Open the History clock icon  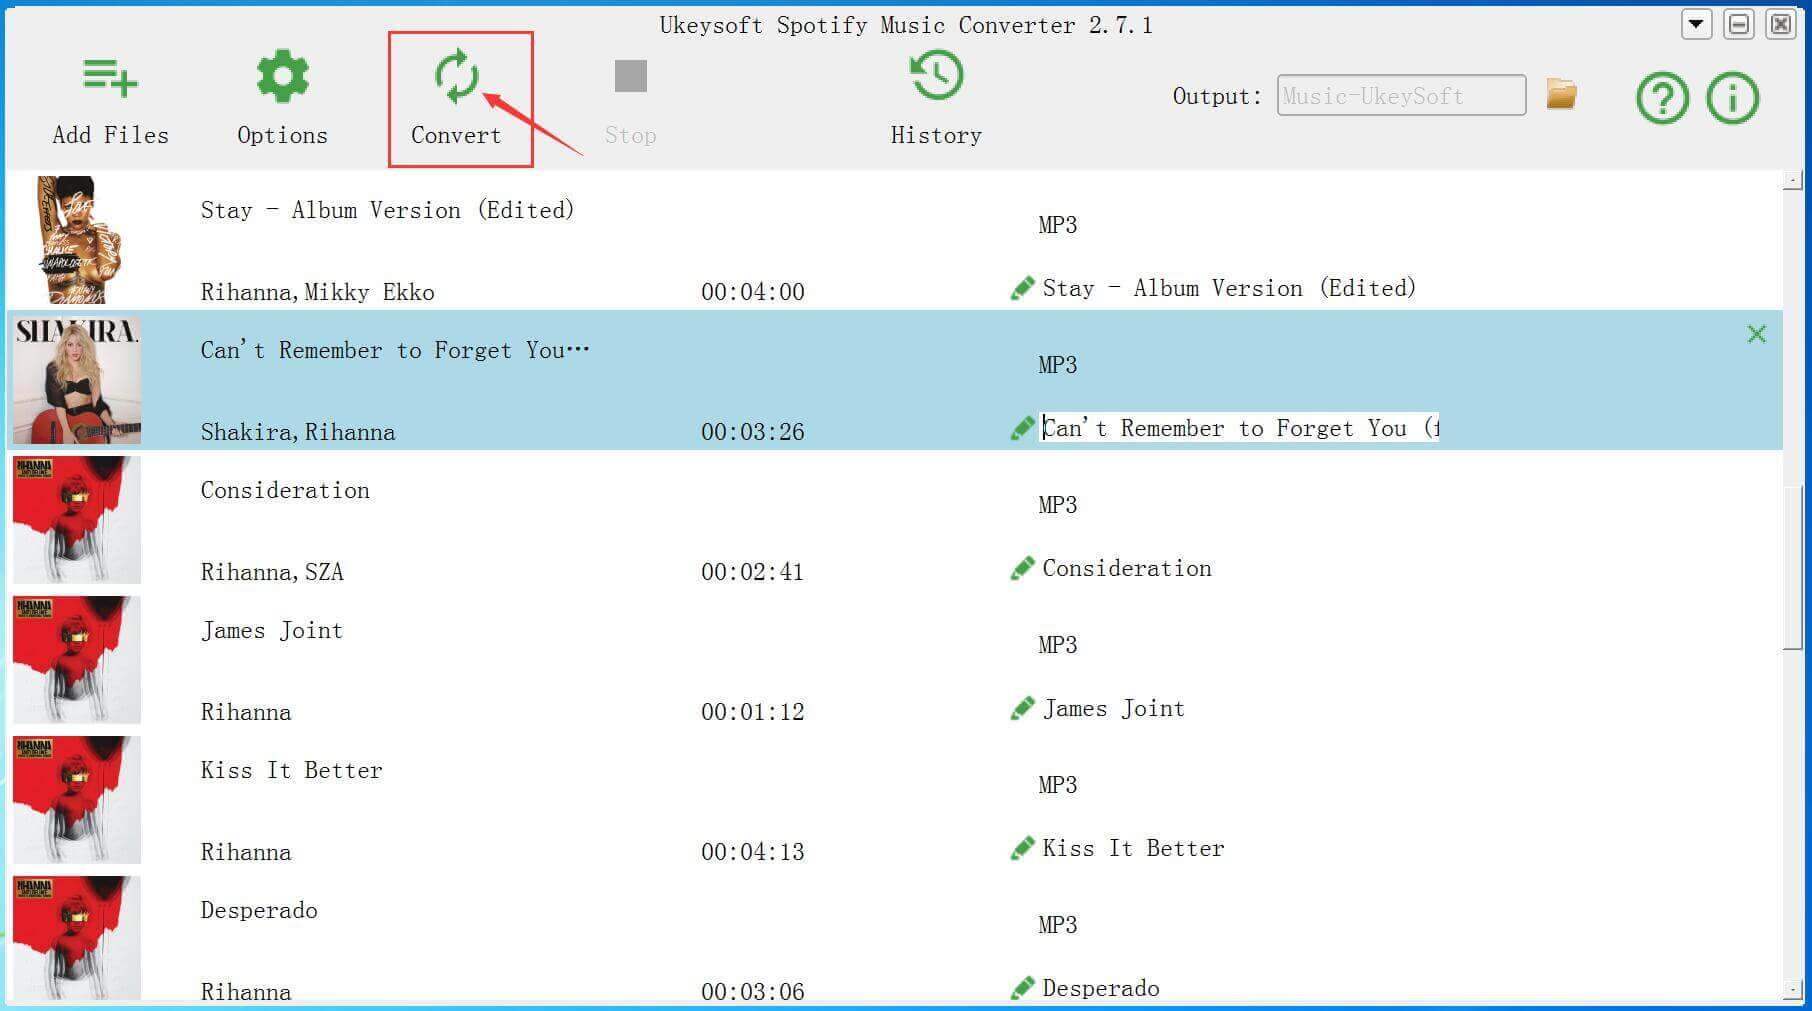point(936,76)
